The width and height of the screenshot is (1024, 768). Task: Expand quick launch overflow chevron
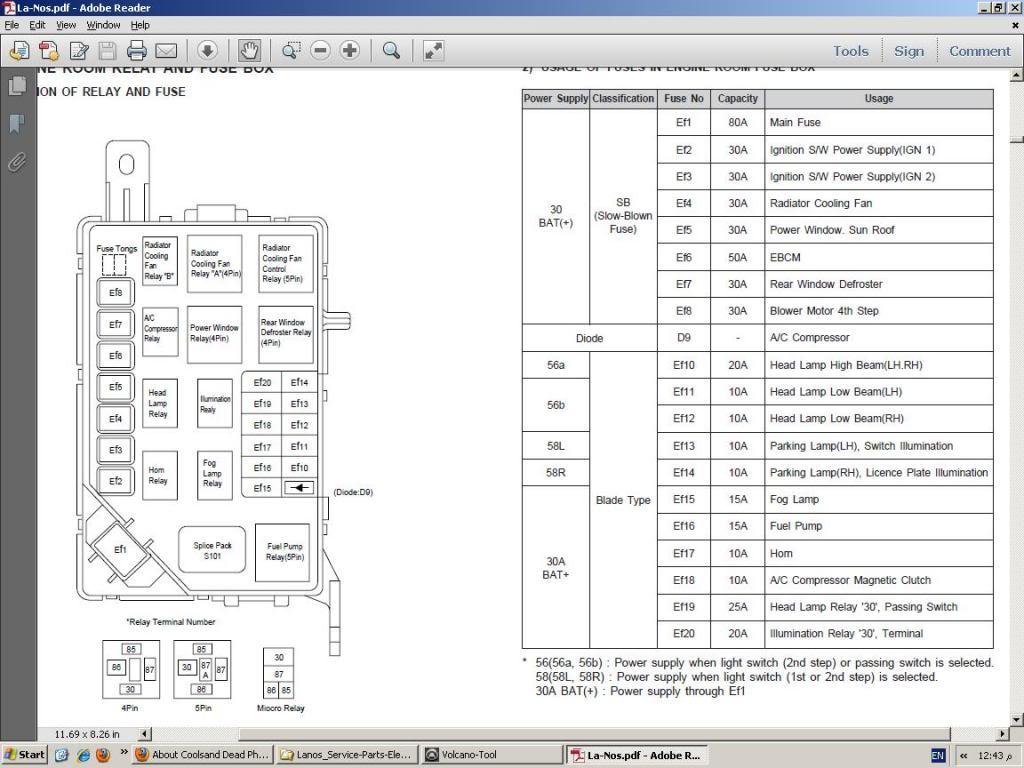pos(123,753)
